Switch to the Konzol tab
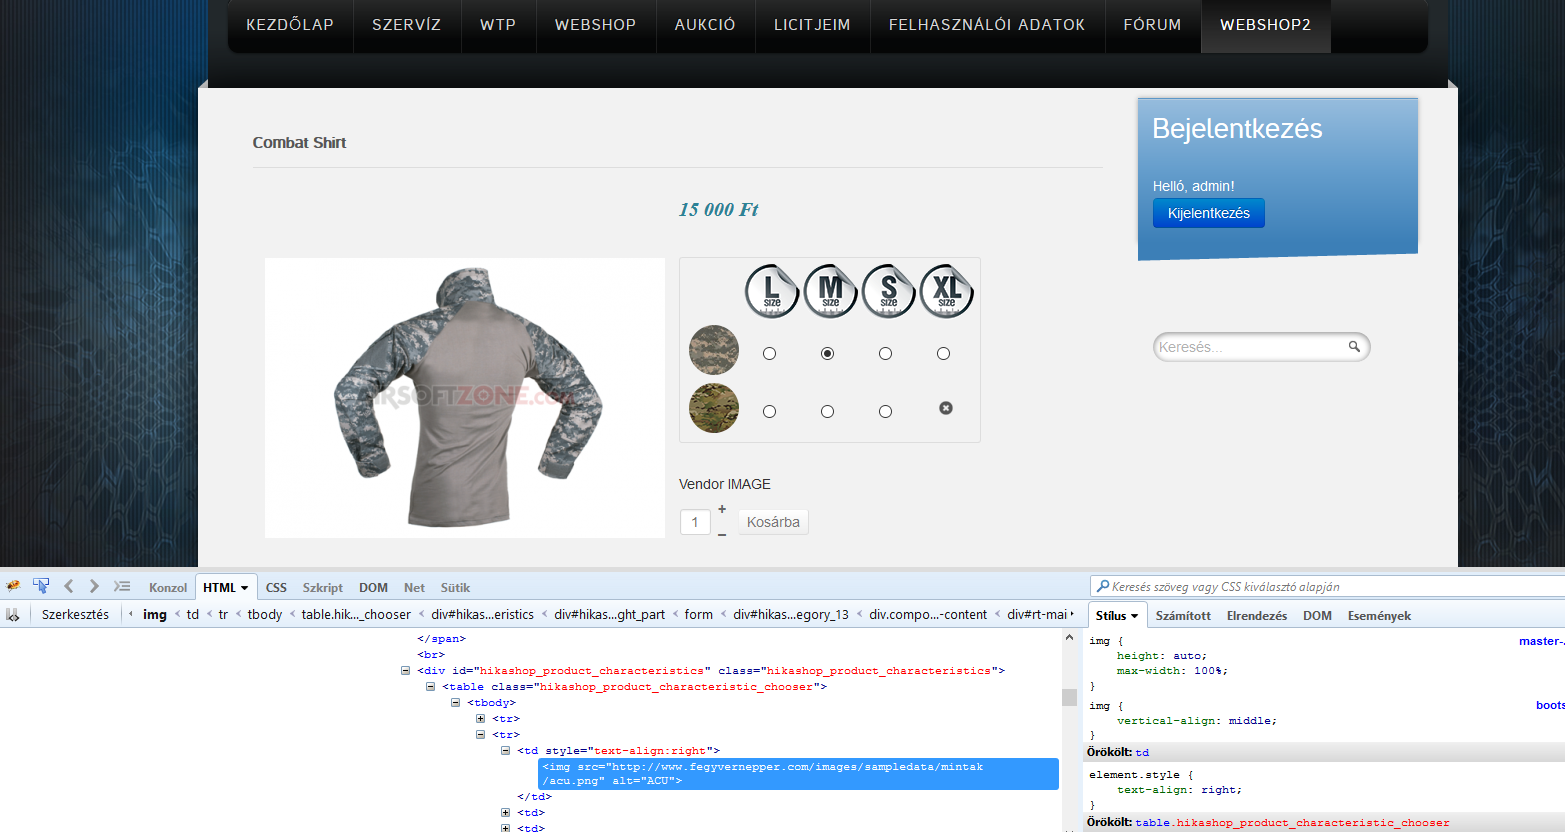Screen dimensions: 1565x832 [168, 588]
